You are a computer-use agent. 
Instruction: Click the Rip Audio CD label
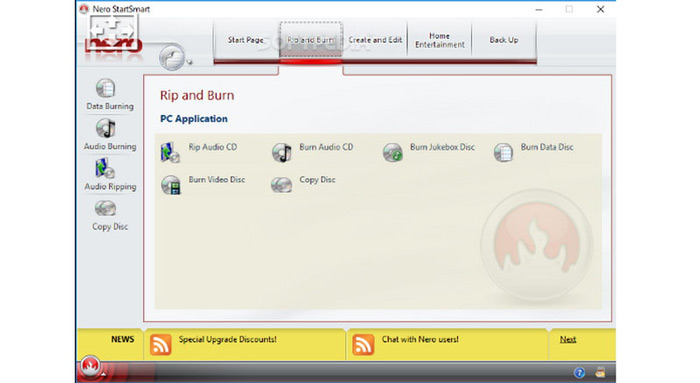pos(212,147)
